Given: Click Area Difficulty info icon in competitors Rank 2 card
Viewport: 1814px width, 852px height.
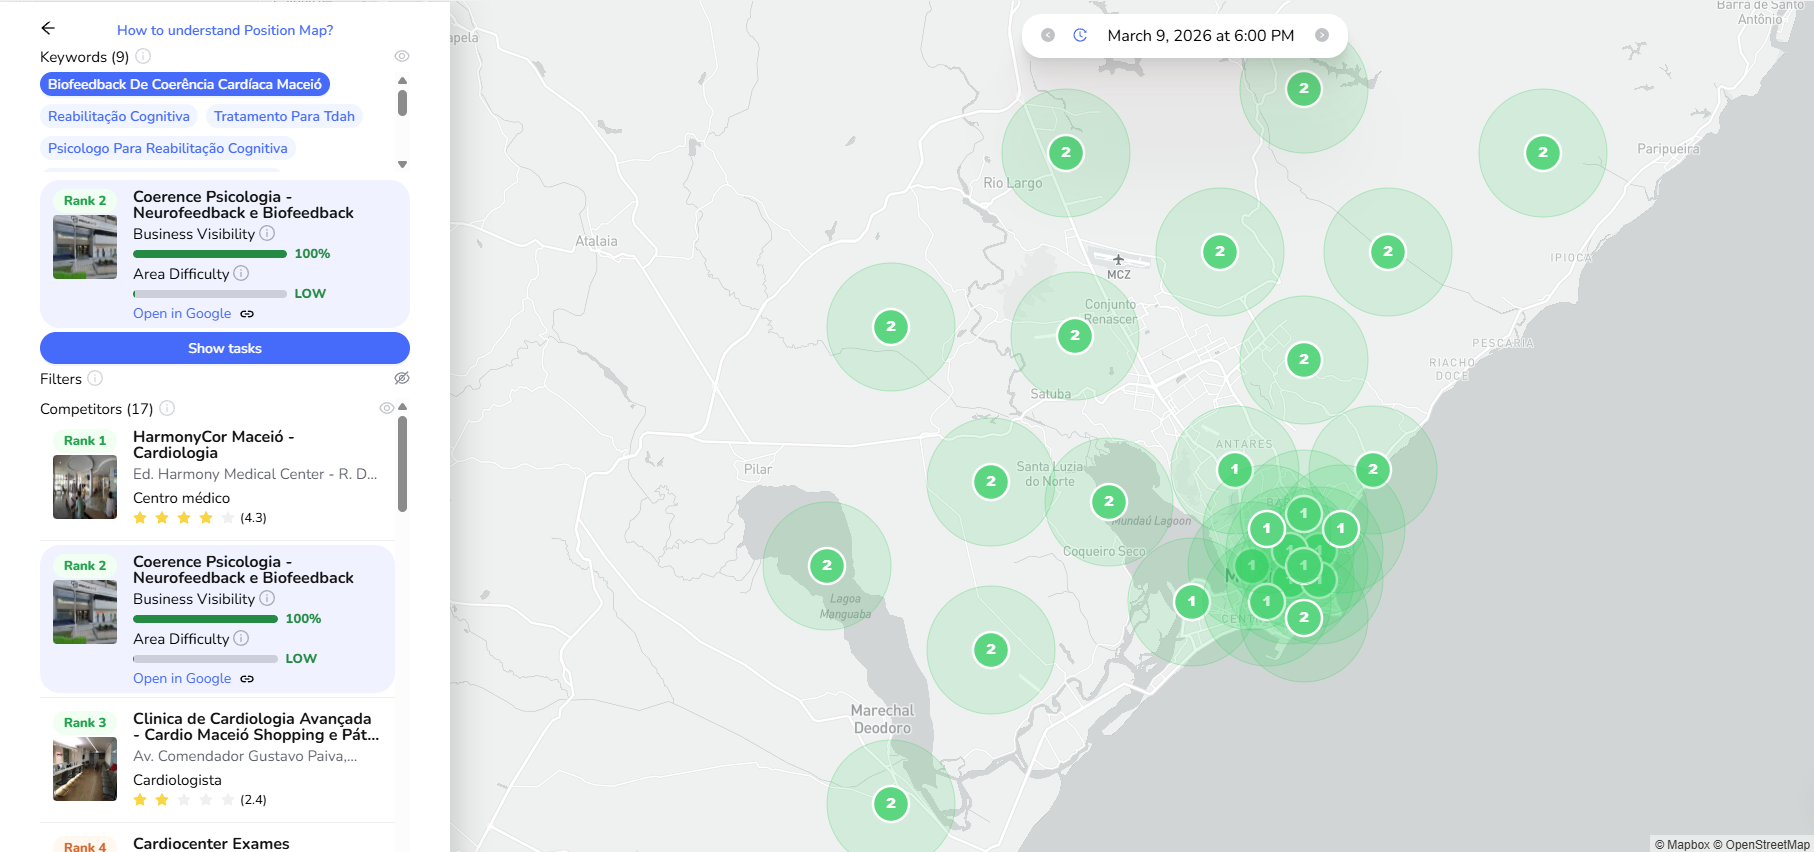Looking at the screenshot, I should point(241,638).
